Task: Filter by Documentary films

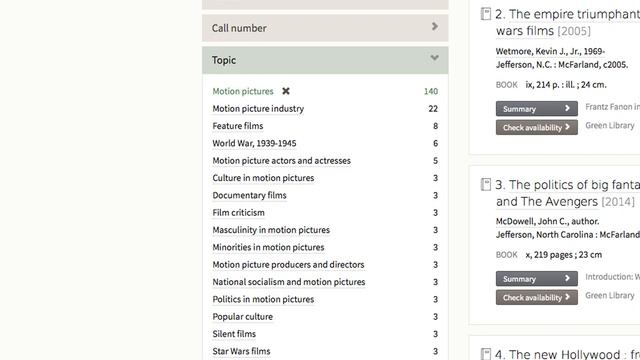Action: pos(249,195)
